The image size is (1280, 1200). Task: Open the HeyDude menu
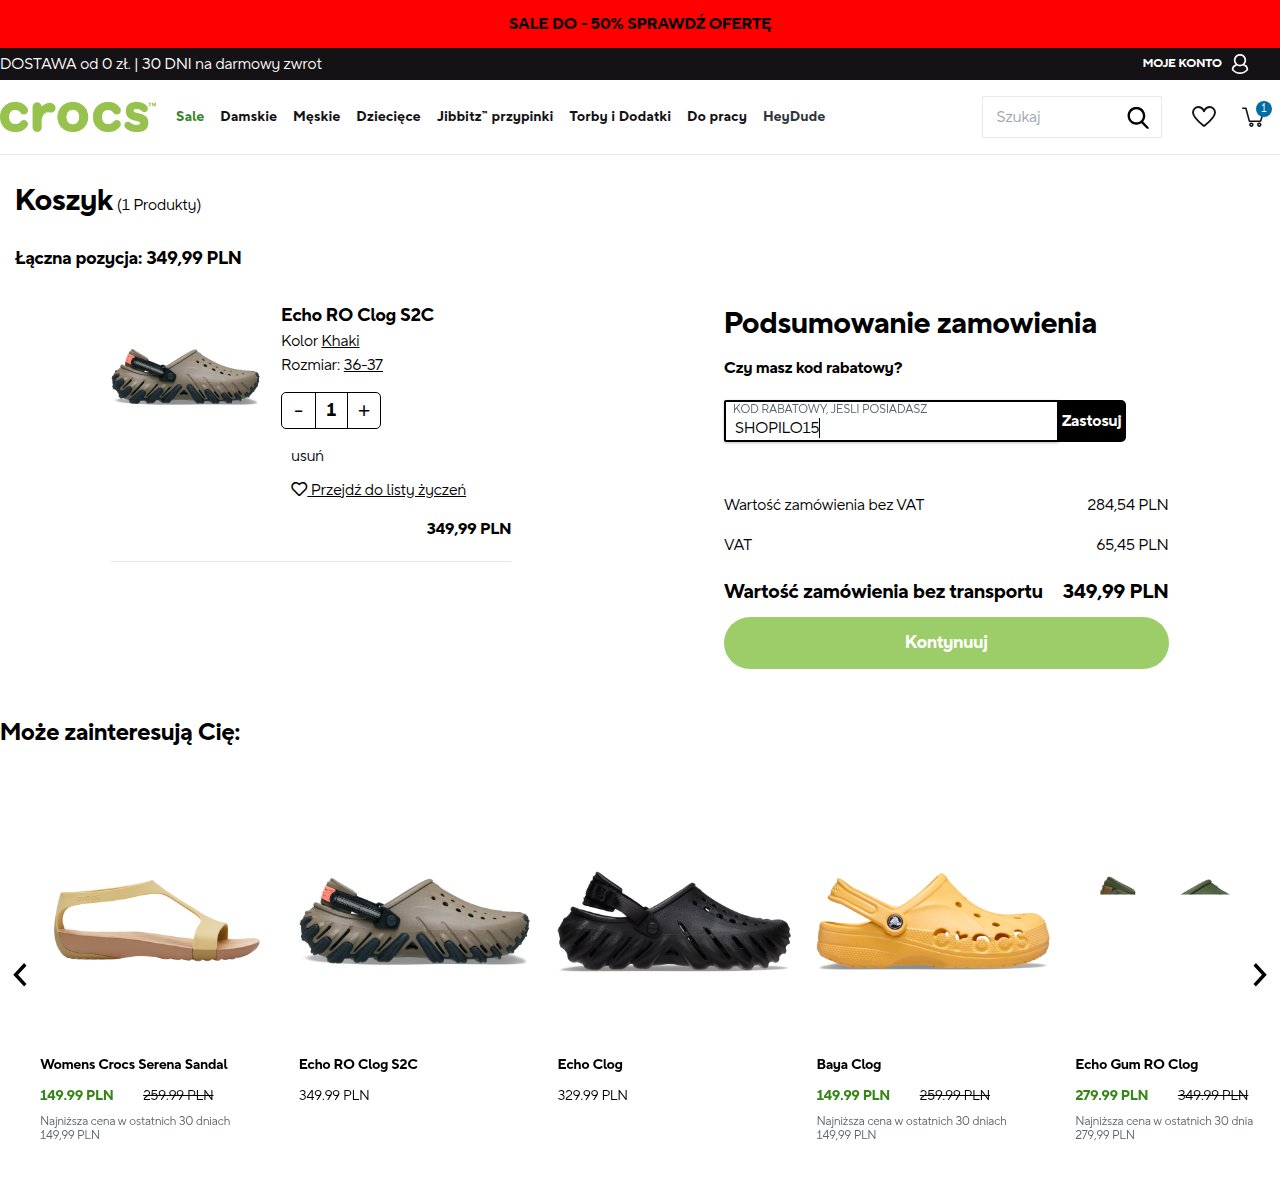point(794,116)
